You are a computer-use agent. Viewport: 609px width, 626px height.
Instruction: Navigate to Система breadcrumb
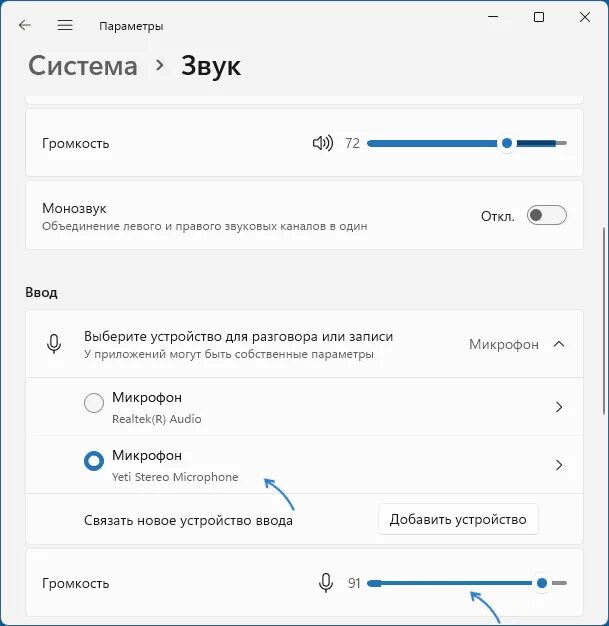[x=83, y=66]
